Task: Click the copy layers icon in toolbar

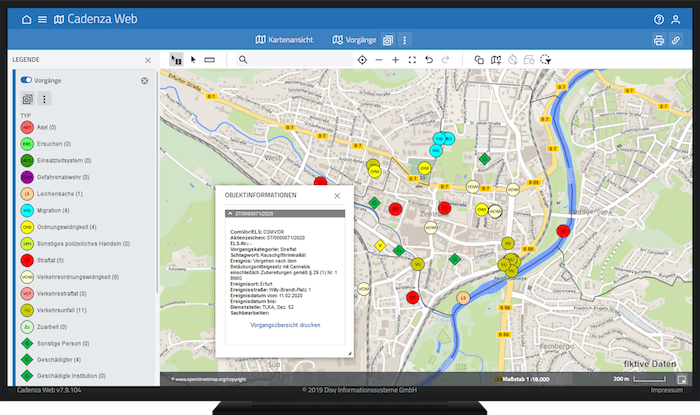Action: 479,60
